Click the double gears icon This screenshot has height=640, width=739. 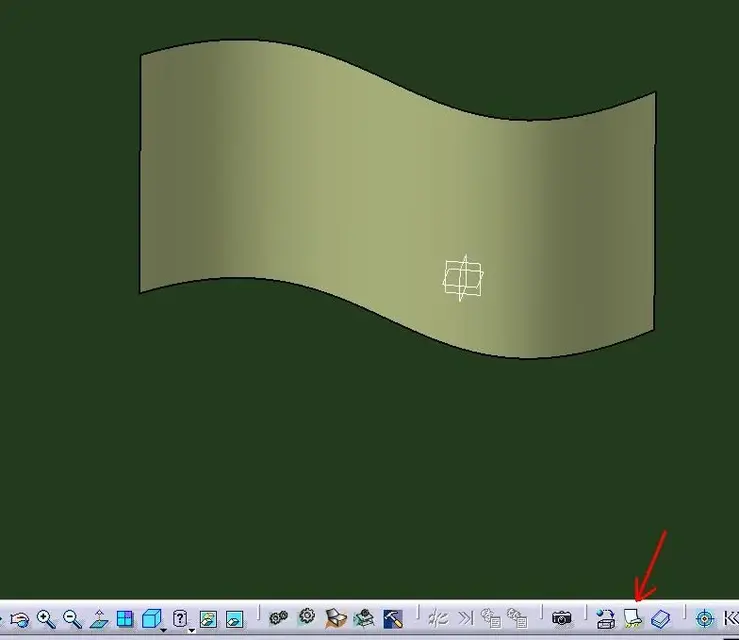pyautogui.click(x=279, y=619)
